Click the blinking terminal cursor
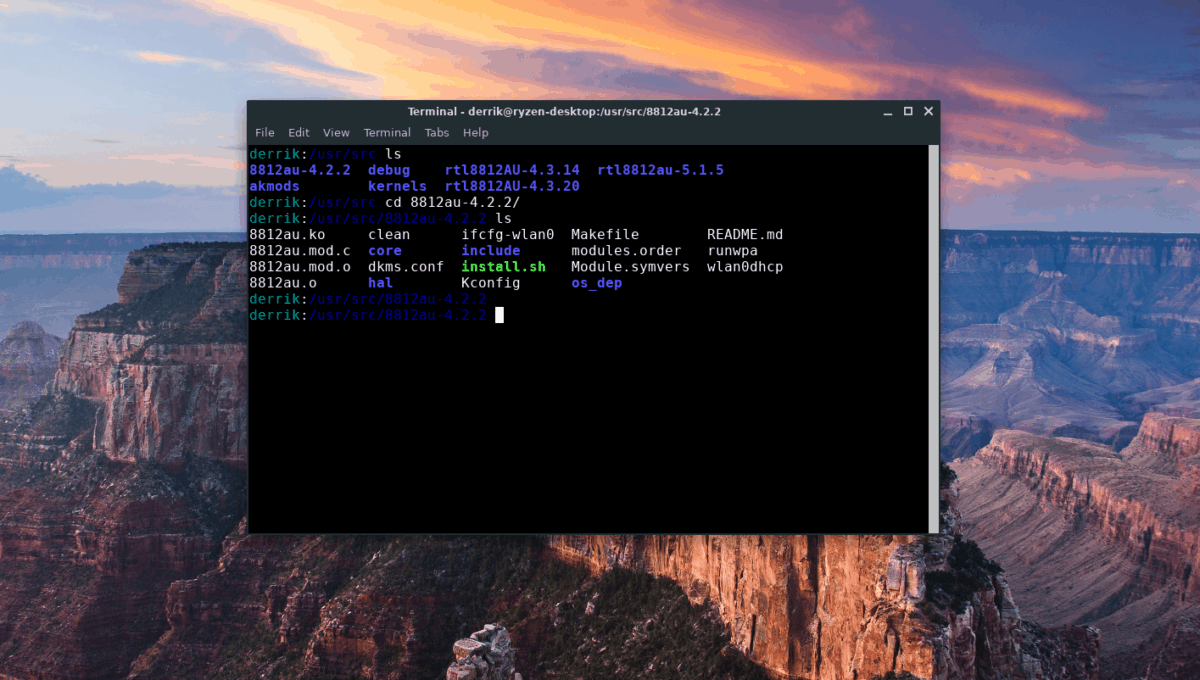The height and width of the screenshot is (680, 1200). coord(497,315)
